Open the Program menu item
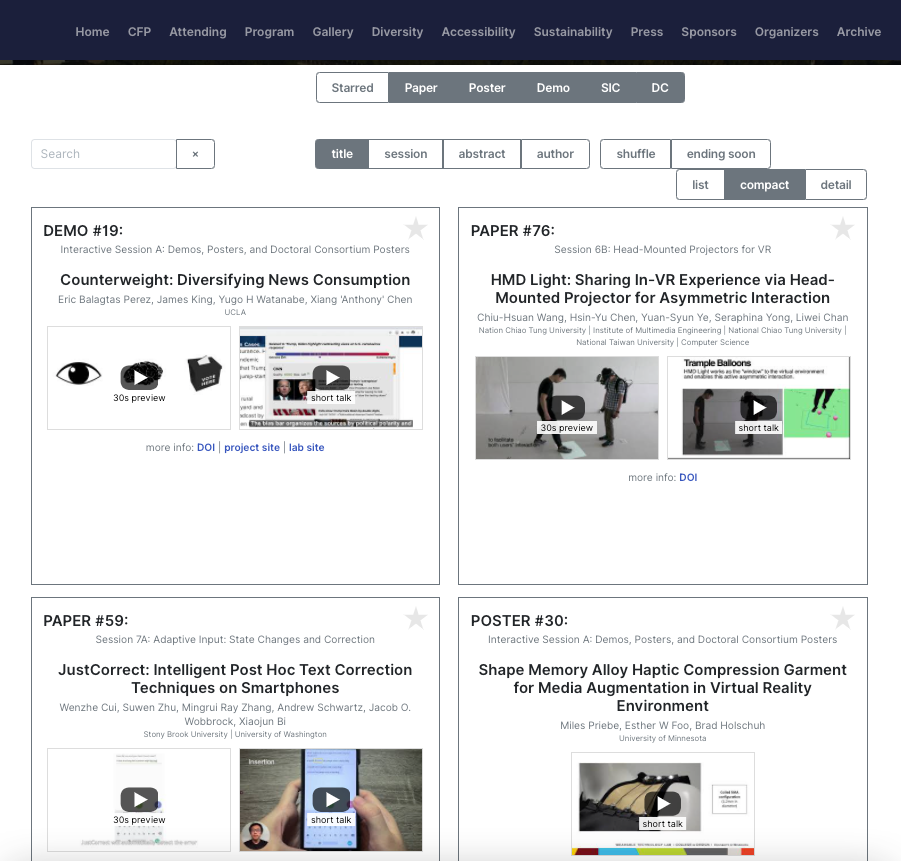Screen dimensions: 901x861 [269, 31]
